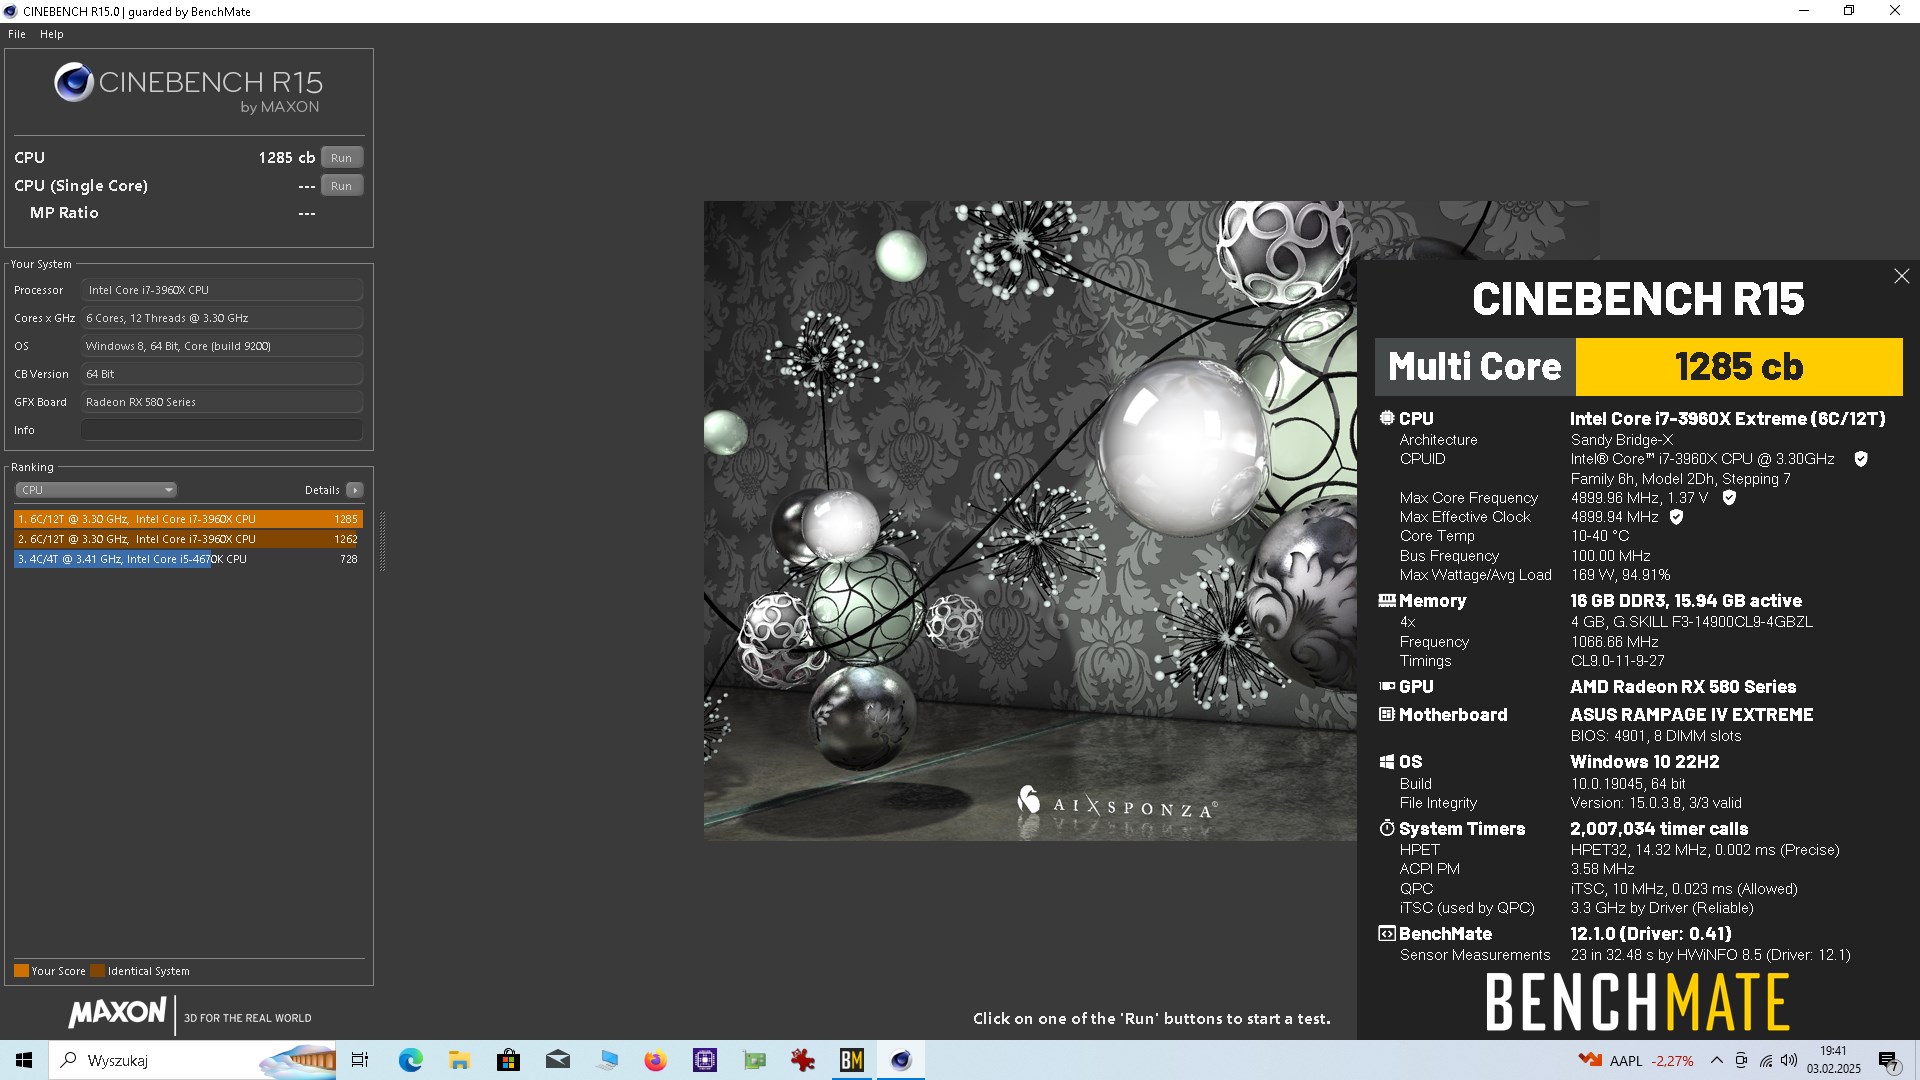
Task: Run the CPU Single Core test
Action: click(x=342, y=186)
